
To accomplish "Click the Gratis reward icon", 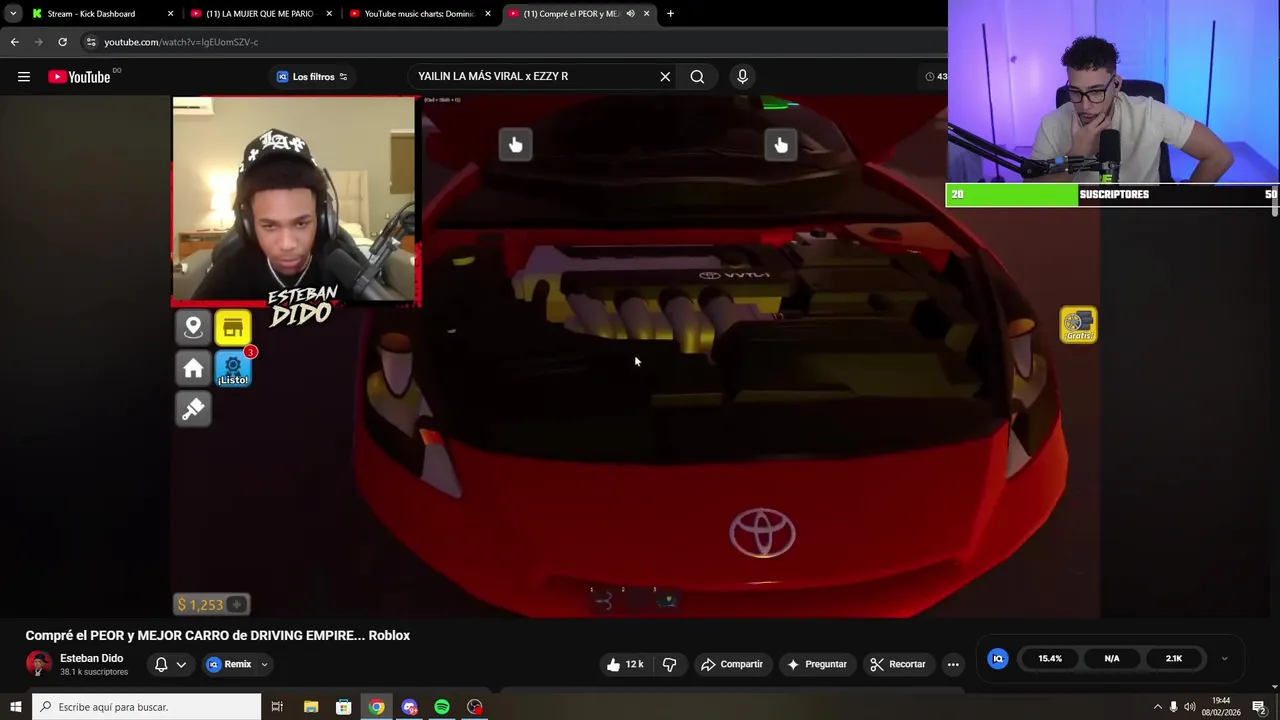I will [1078, 325].
